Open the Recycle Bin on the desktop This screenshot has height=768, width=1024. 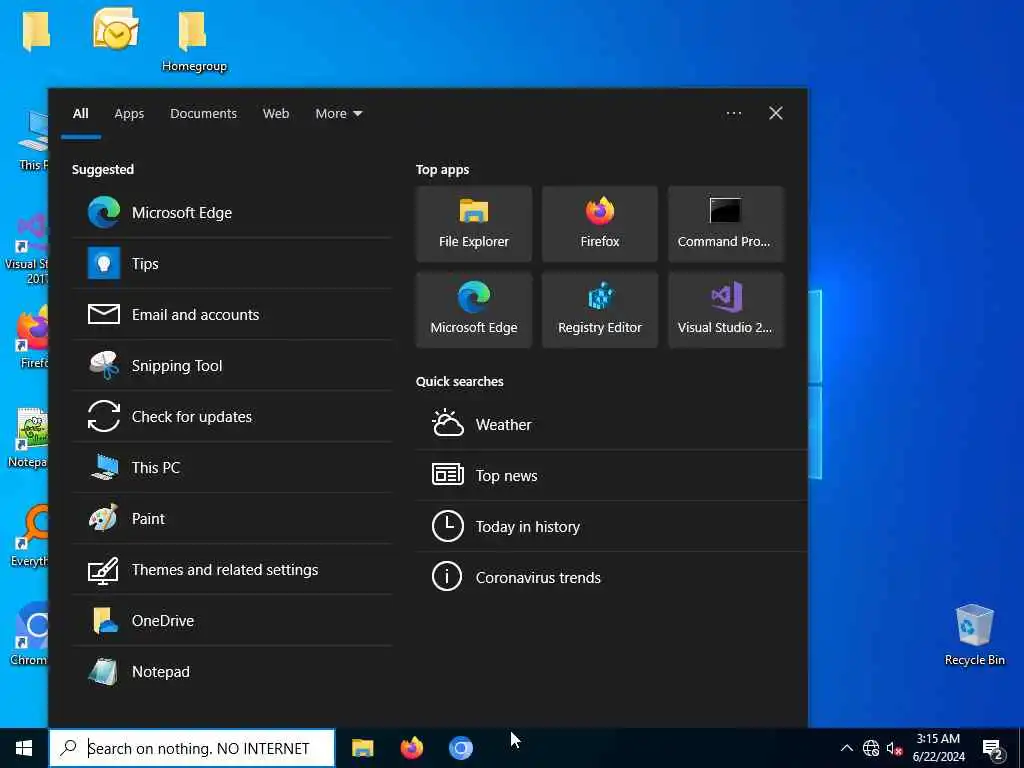(x=974, y=635)
